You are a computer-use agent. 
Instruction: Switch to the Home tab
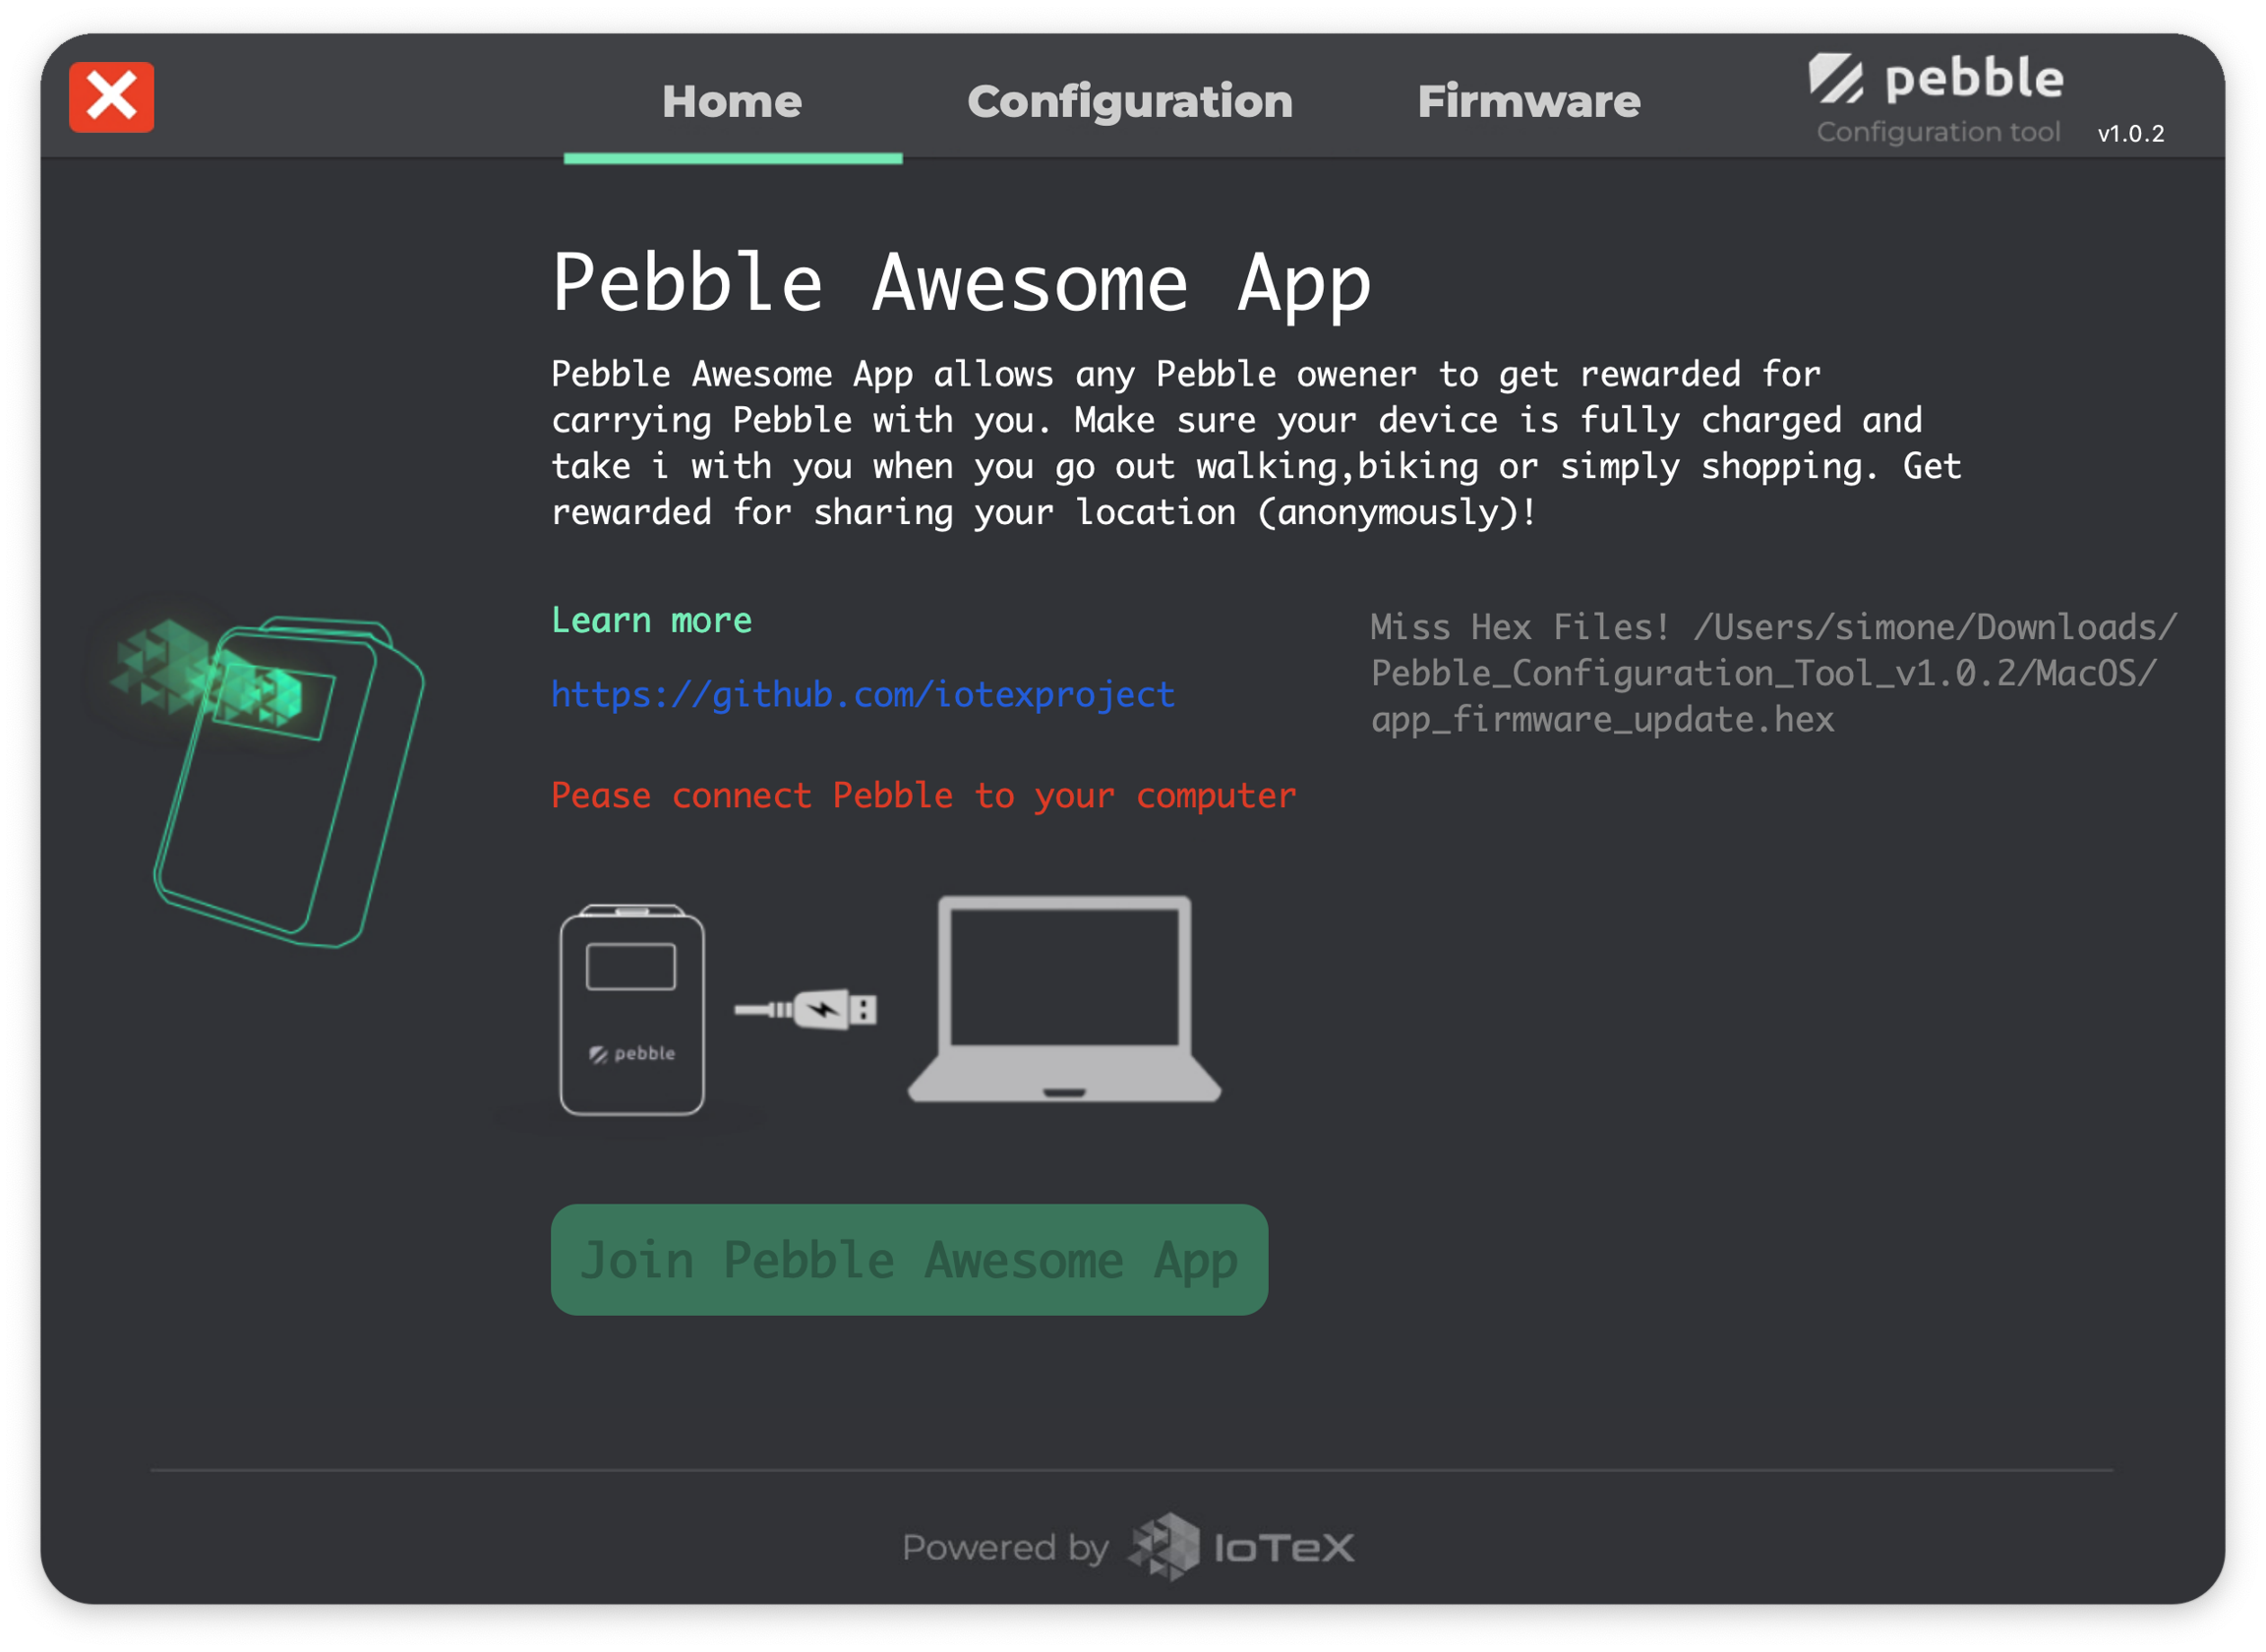732,102
